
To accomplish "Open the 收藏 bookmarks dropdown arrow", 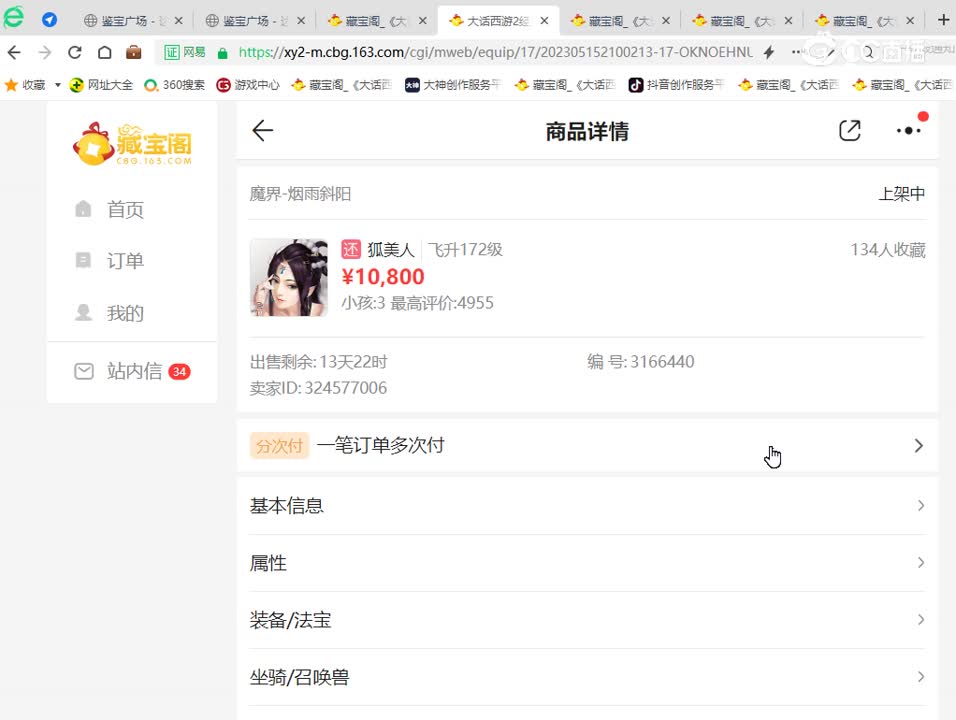I will point(58,85).
